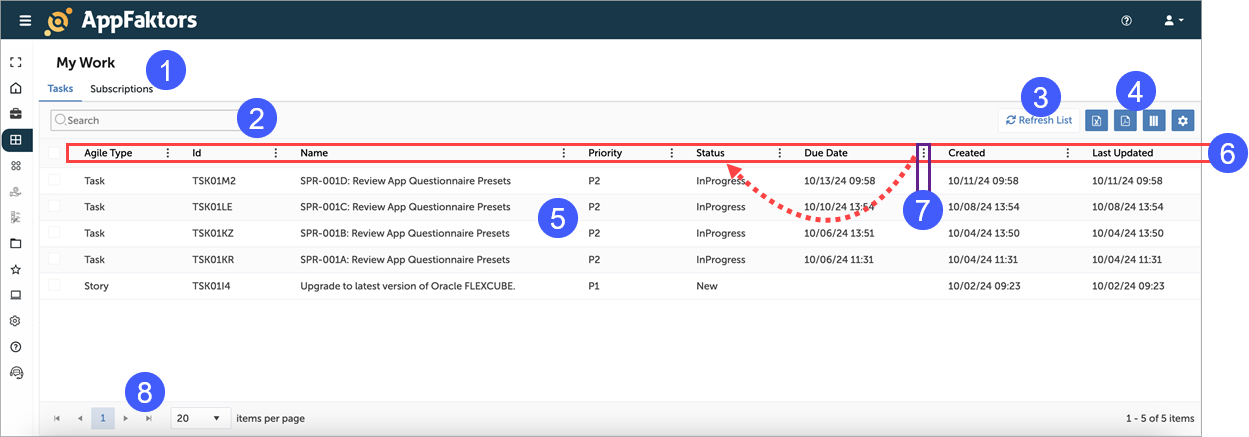Click the briefcase icon in sidebar
The width and height of the screenshot is (1249, 437).
[16, 113]
